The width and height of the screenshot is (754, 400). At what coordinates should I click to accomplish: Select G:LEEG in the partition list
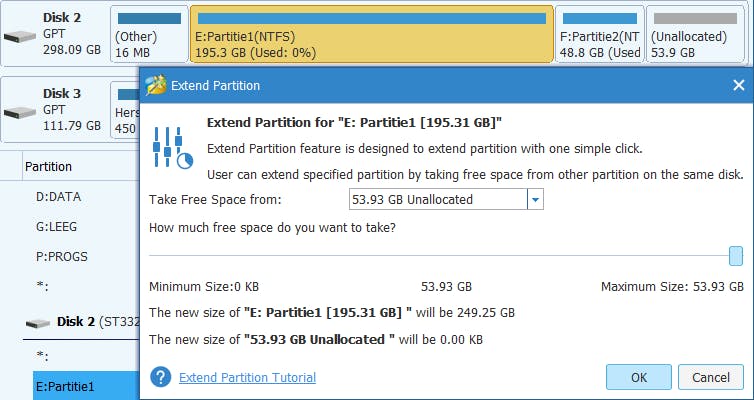pos(57,227)
